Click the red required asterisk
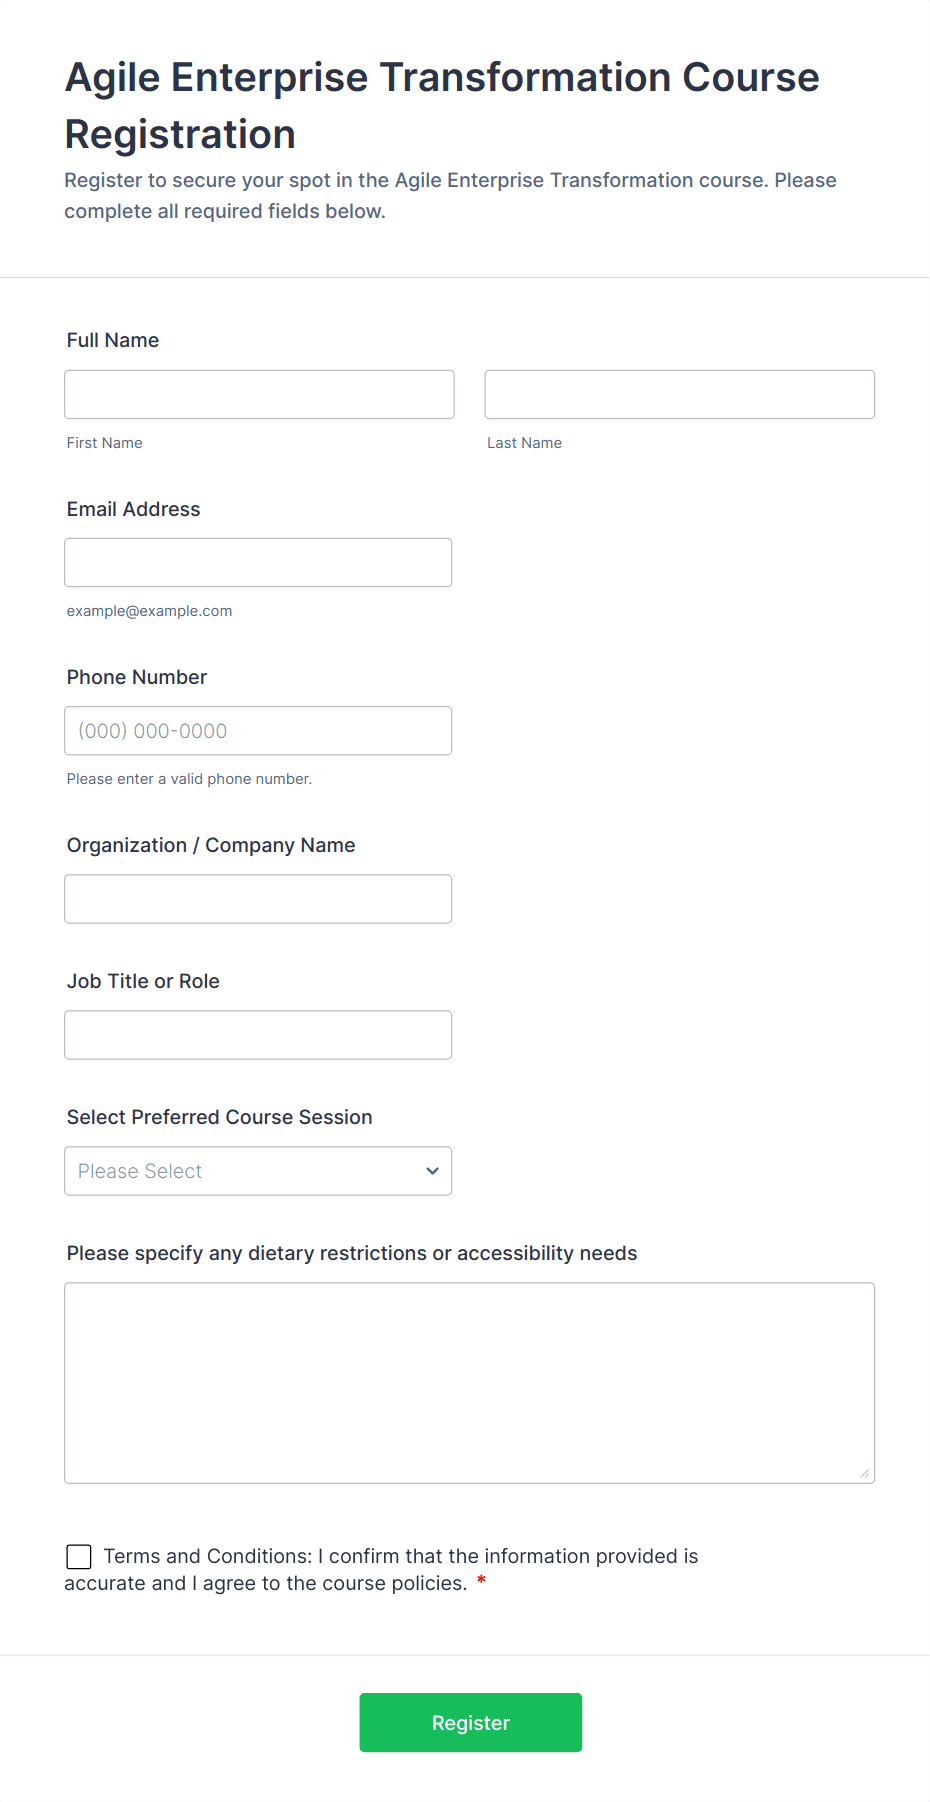This screenshot has width=930, height=1802. coord(481,1581)
